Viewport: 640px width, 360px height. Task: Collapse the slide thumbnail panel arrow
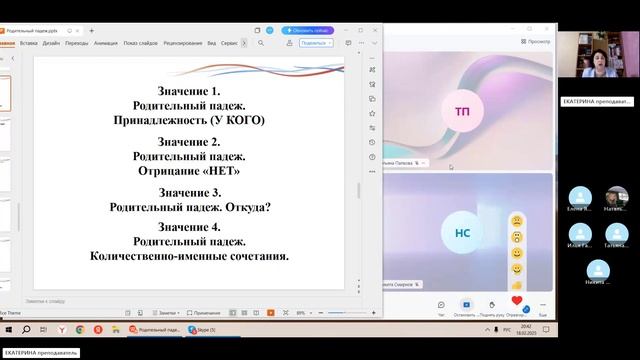(x=13, y=58)
